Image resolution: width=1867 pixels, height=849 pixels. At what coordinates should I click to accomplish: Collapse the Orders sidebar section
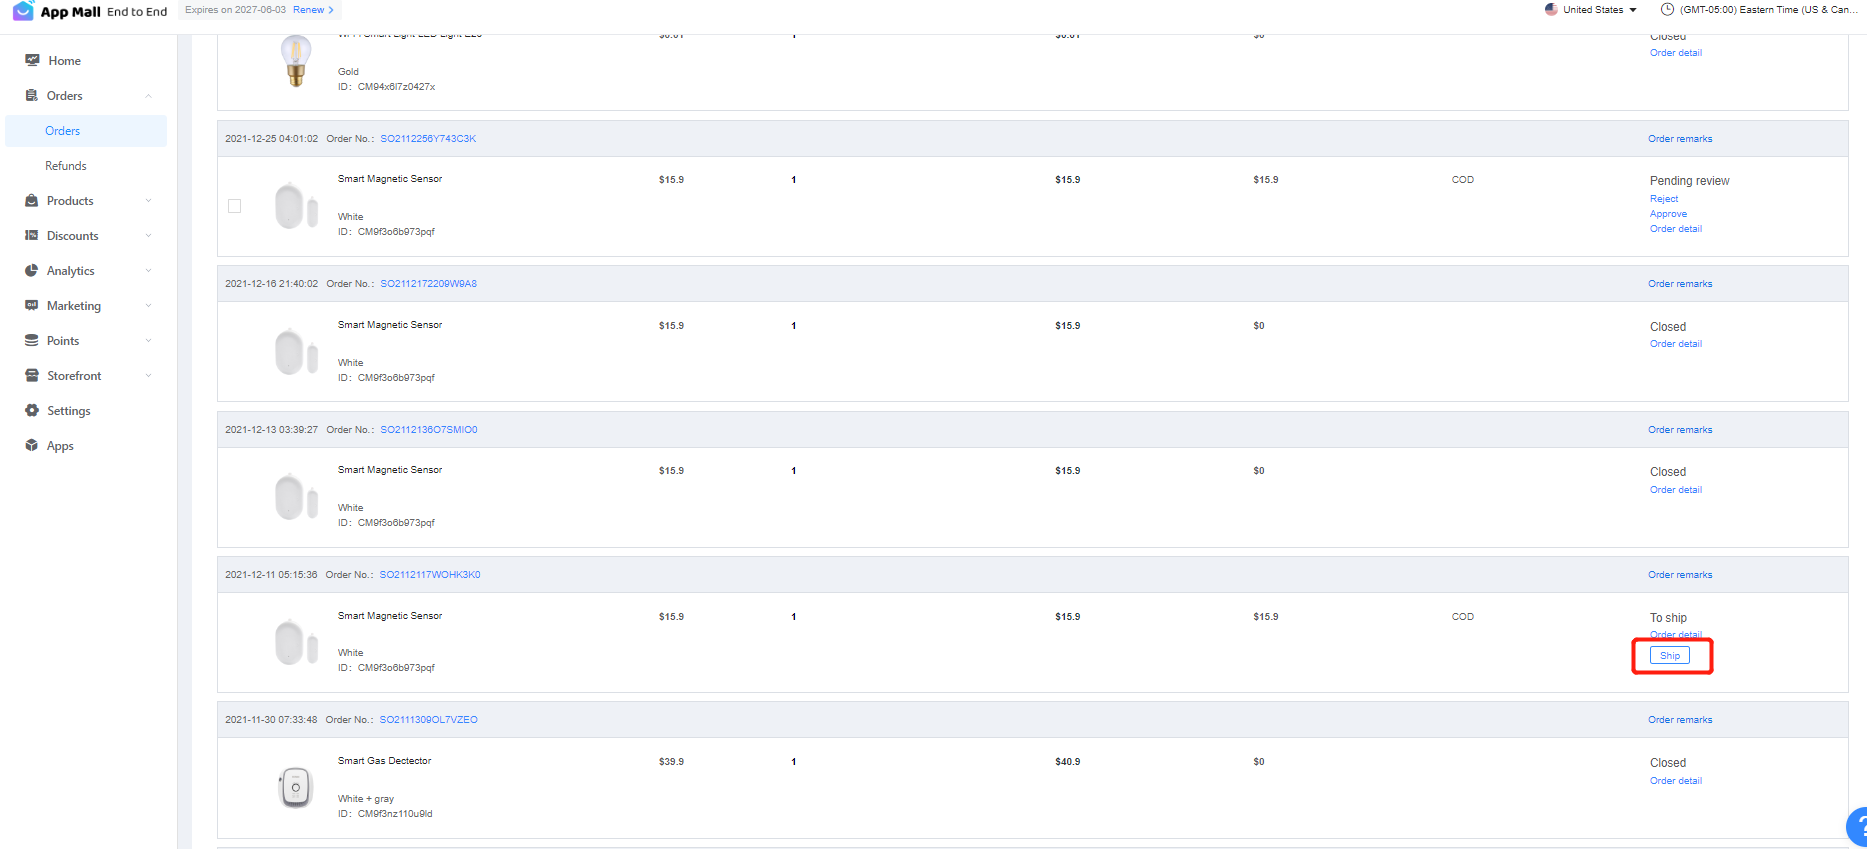[x=148, y=96]
